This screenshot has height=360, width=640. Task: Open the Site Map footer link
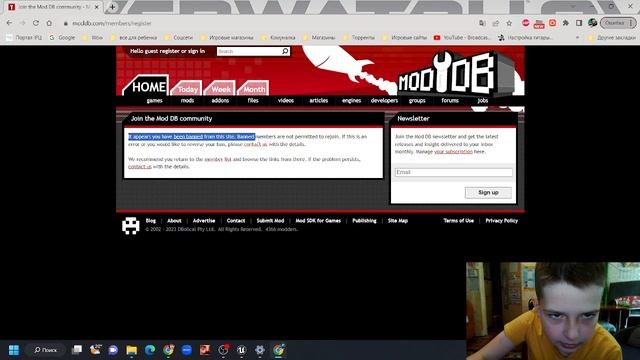click(398, 221)
